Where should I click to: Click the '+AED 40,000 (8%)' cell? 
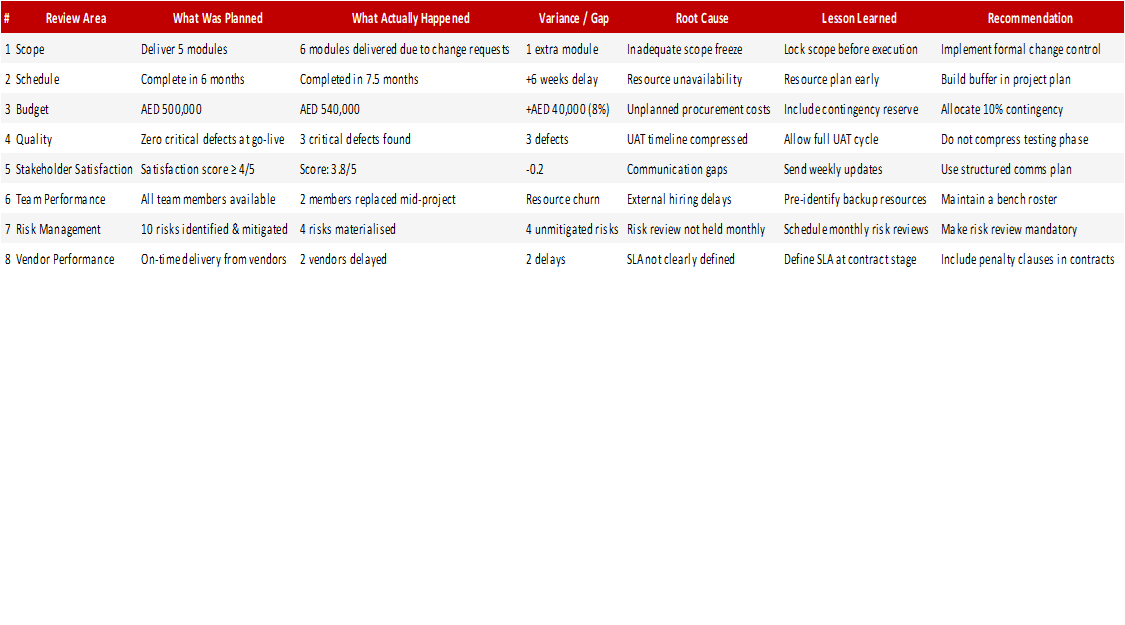click(568, 110)
